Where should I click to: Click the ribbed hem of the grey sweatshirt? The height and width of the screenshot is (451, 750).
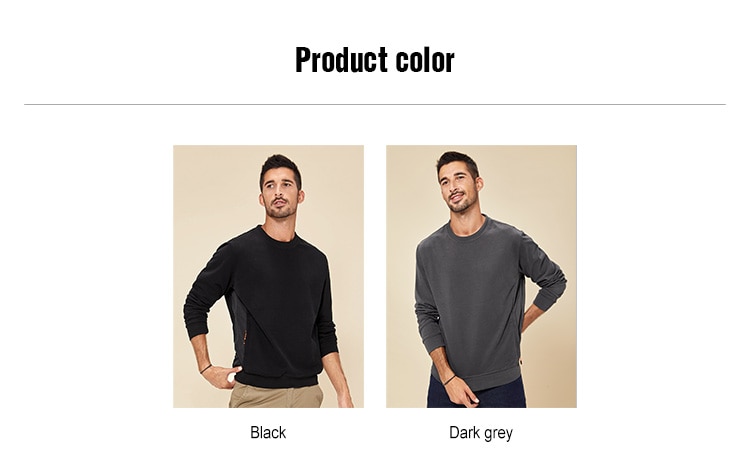477,378
